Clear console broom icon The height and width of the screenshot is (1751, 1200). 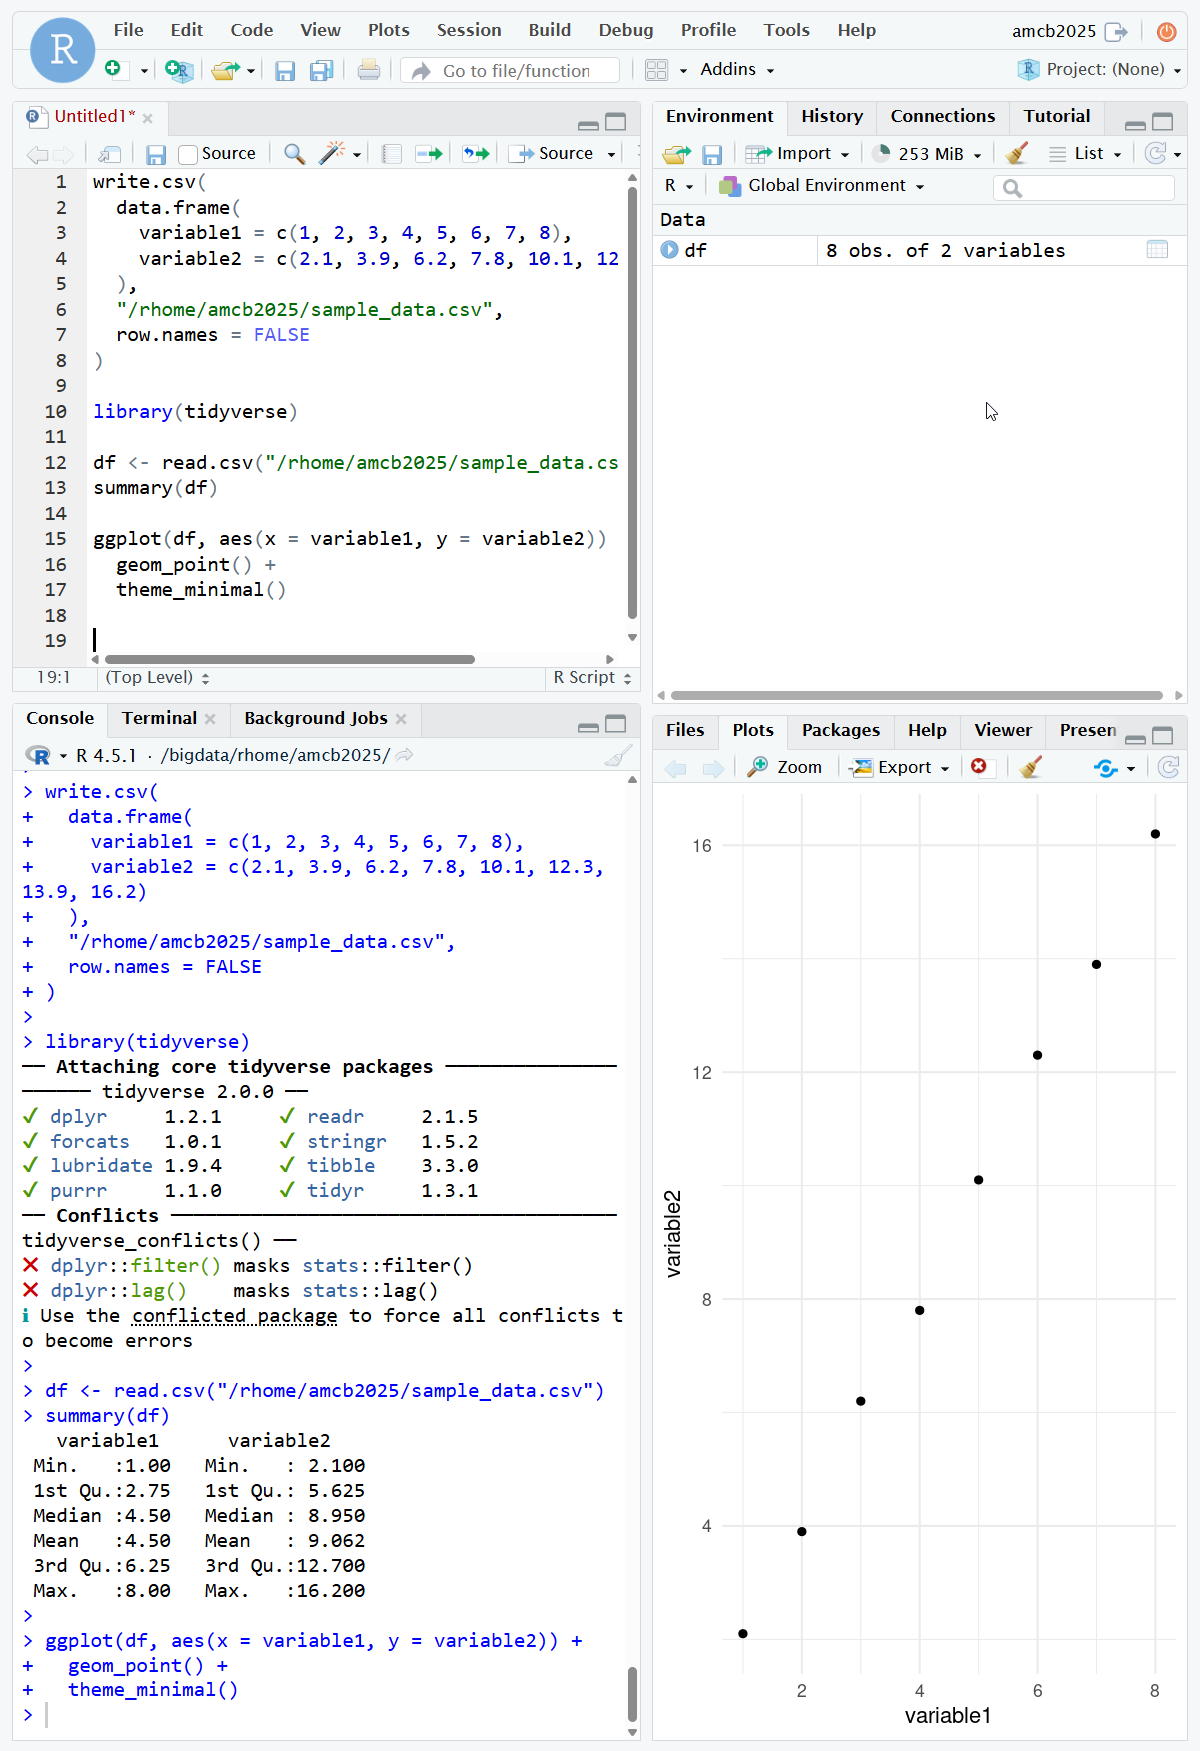pyautogui.click(x=619, y=755)
